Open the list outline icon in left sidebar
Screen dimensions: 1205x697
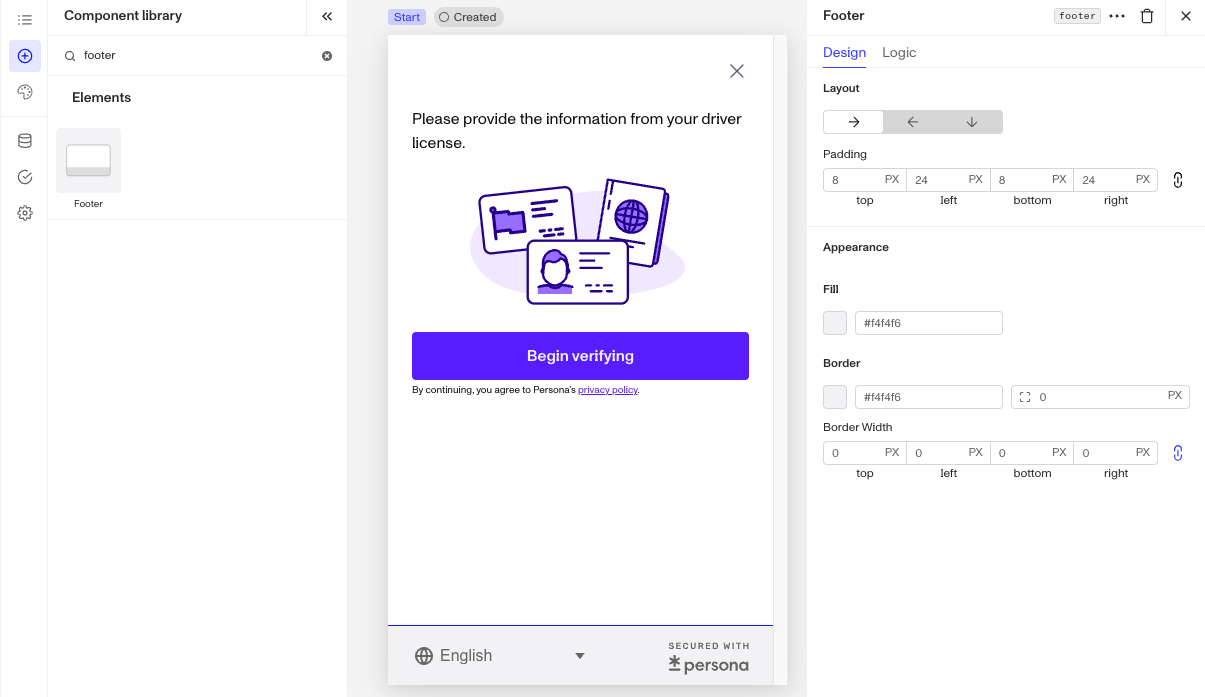pos(25,20)
